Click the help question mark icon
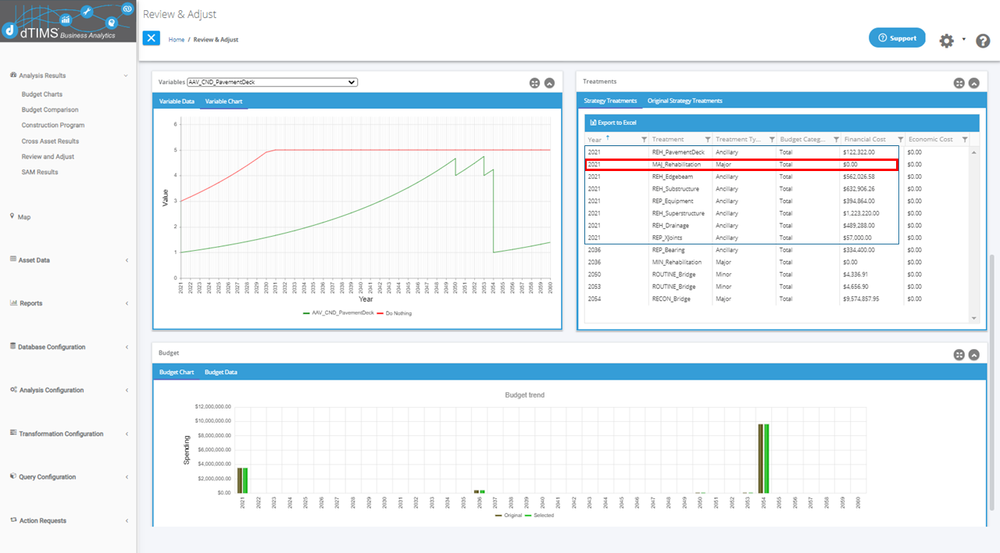 point(983,41)
